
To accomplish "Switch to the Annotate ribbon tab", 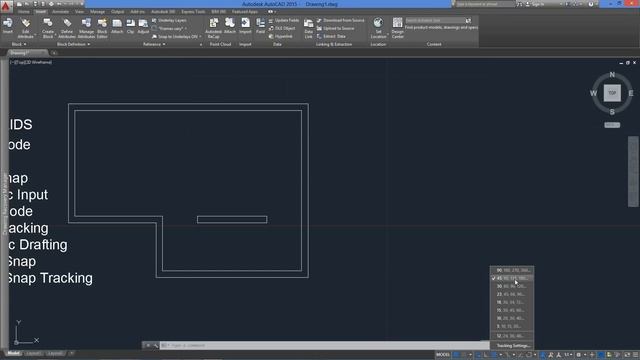I will [60, 12].
